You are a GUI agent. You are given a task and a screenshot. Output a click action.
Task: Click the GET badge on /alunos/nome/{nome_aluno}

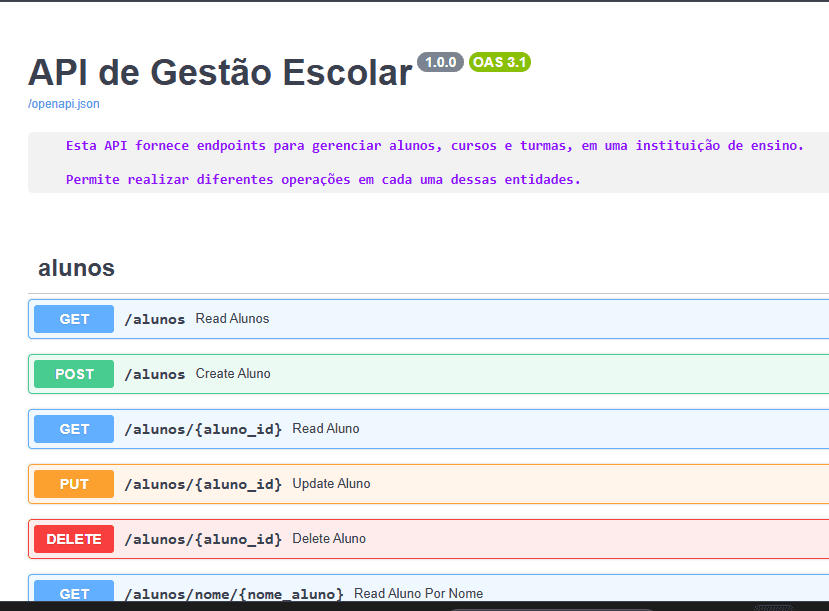point(73,593)
